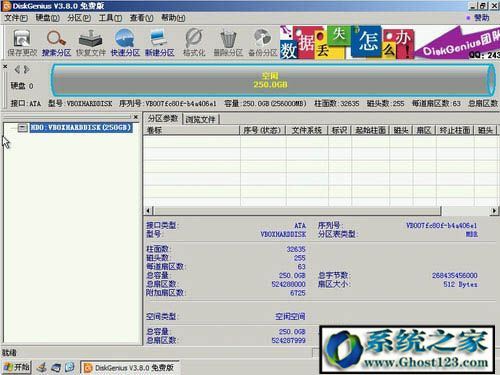Click 删除分区 delete partition trash icon

pyautogui.click(x=228, y=43)
